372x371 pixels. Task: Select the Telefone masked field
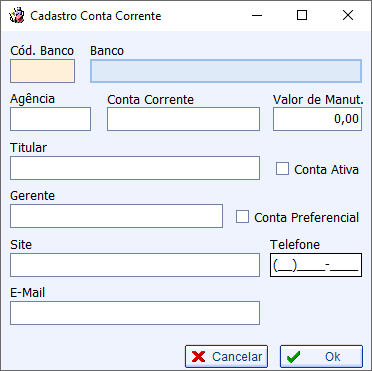point(316,265)
